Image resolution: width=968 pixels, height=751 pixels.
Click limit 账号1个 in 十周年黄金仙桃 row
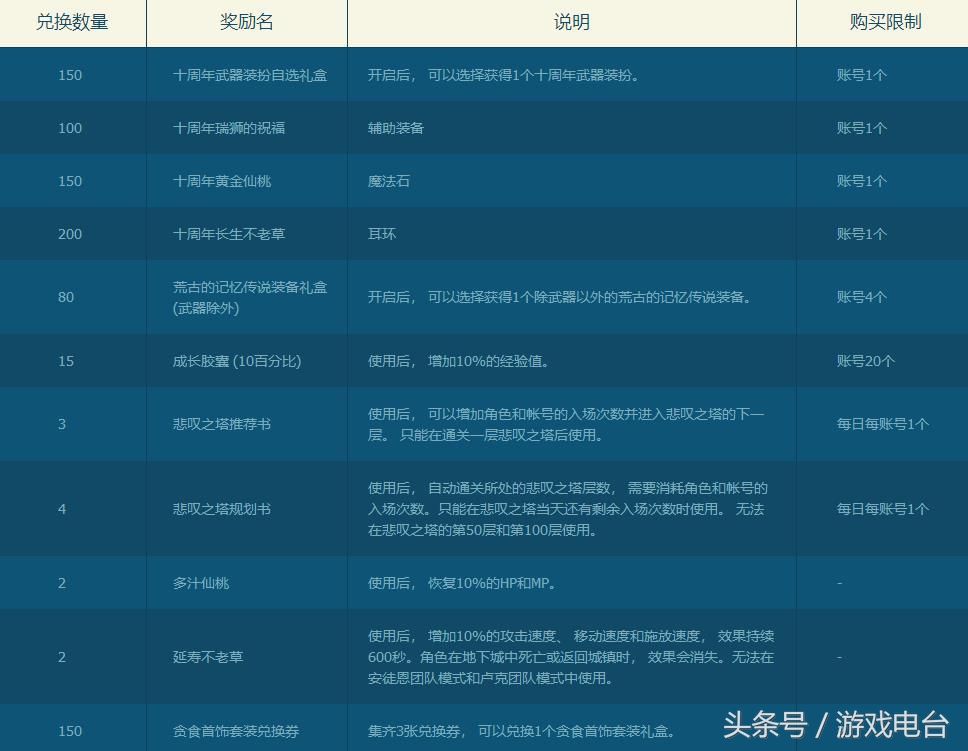pyautogui.click(x=862, y=182)
